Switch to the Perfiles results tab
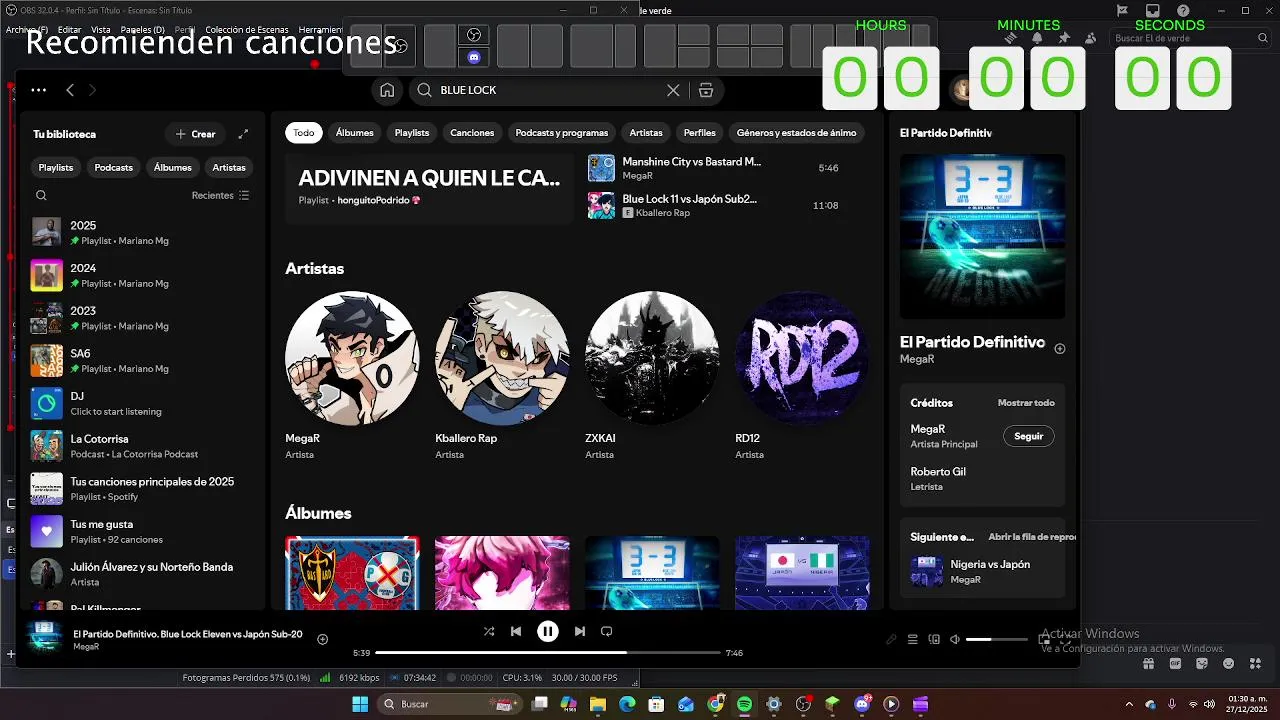This screenshot has height=720, width=1280. coord(700,133)
